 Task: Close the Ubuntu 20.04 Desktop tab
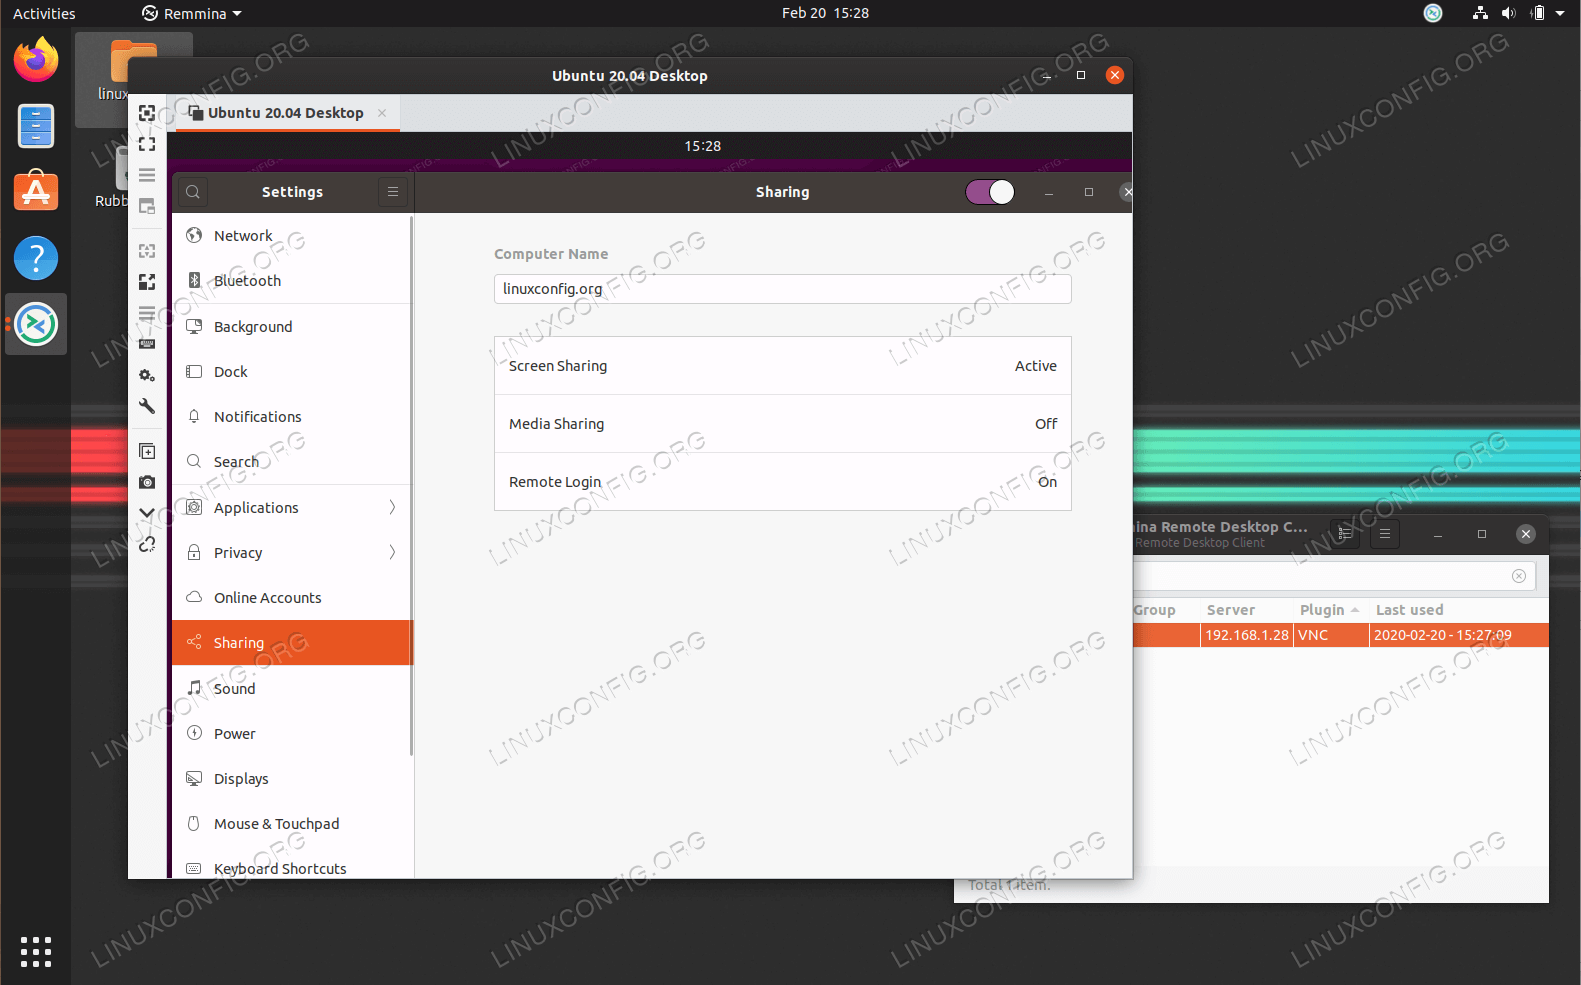point(382,113)
